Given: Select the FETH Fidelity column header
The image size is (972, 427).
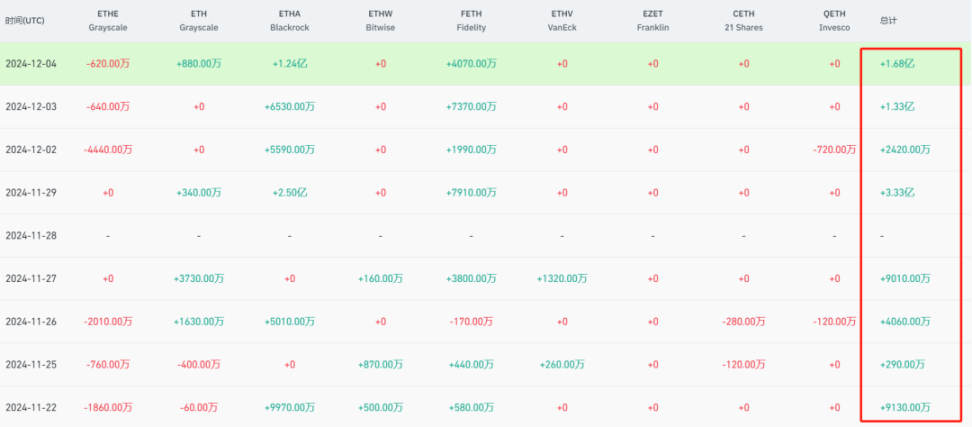Looking at the screenshot, I should [x=470, y=20].
